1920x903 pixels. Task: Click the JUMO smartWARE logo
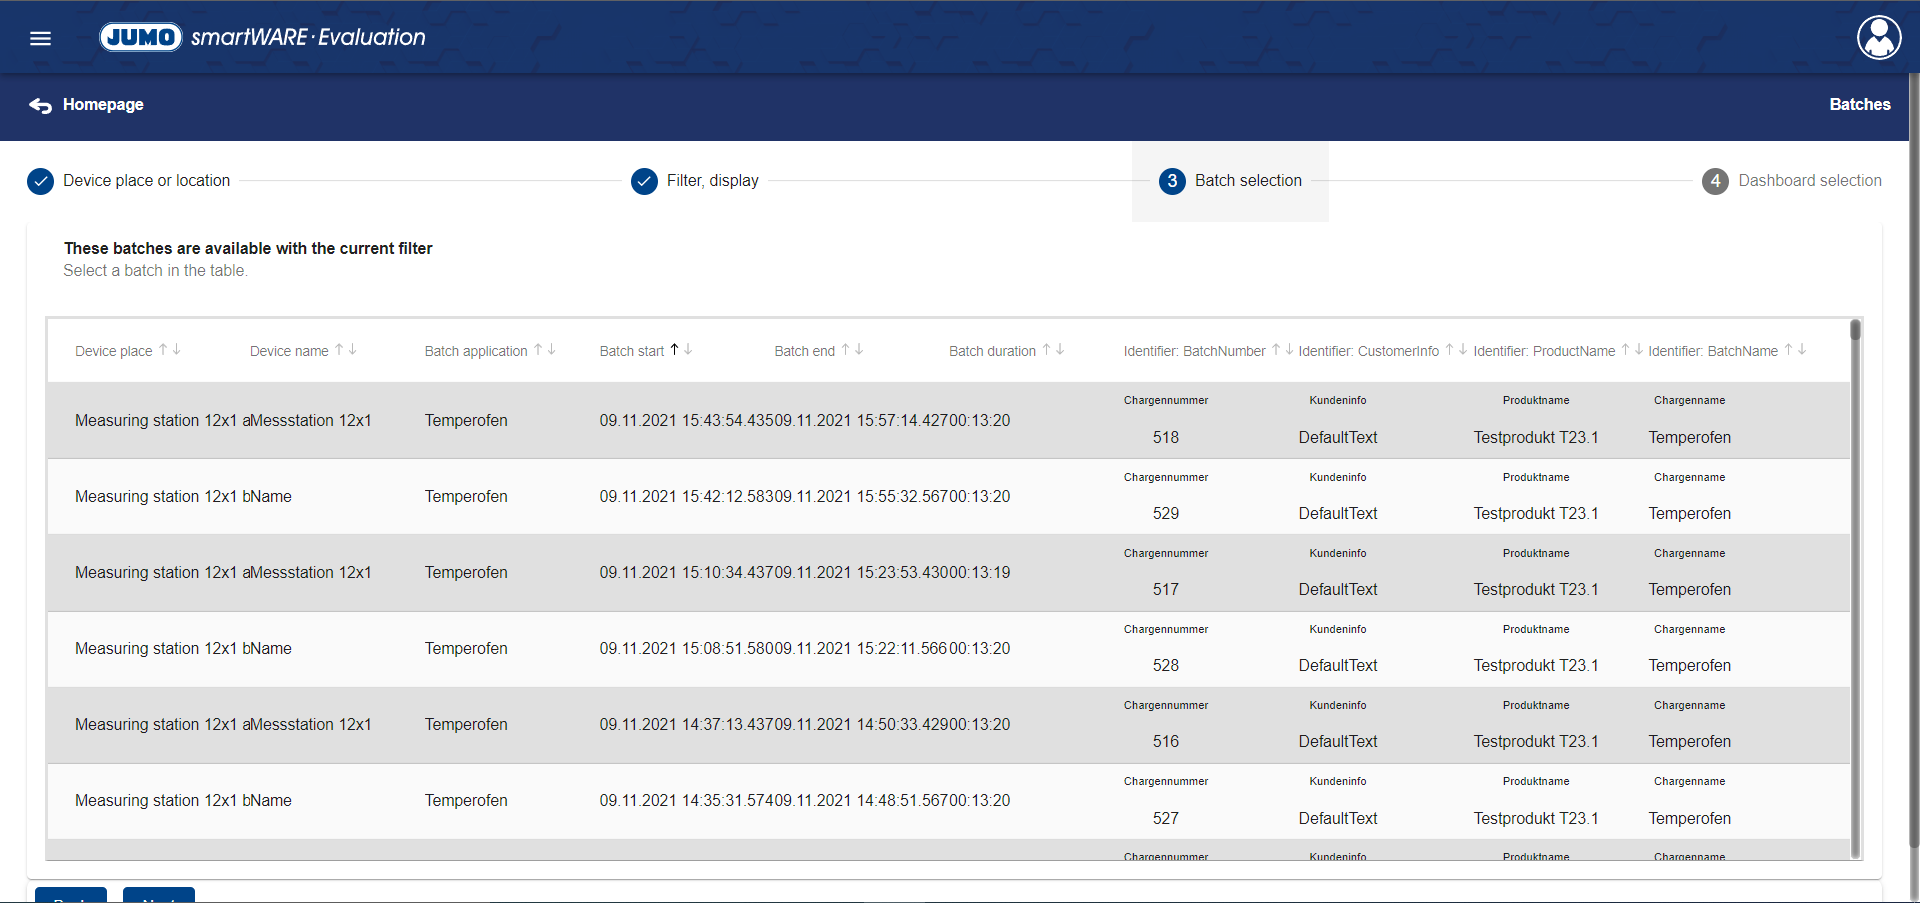(x=262, y=37)
